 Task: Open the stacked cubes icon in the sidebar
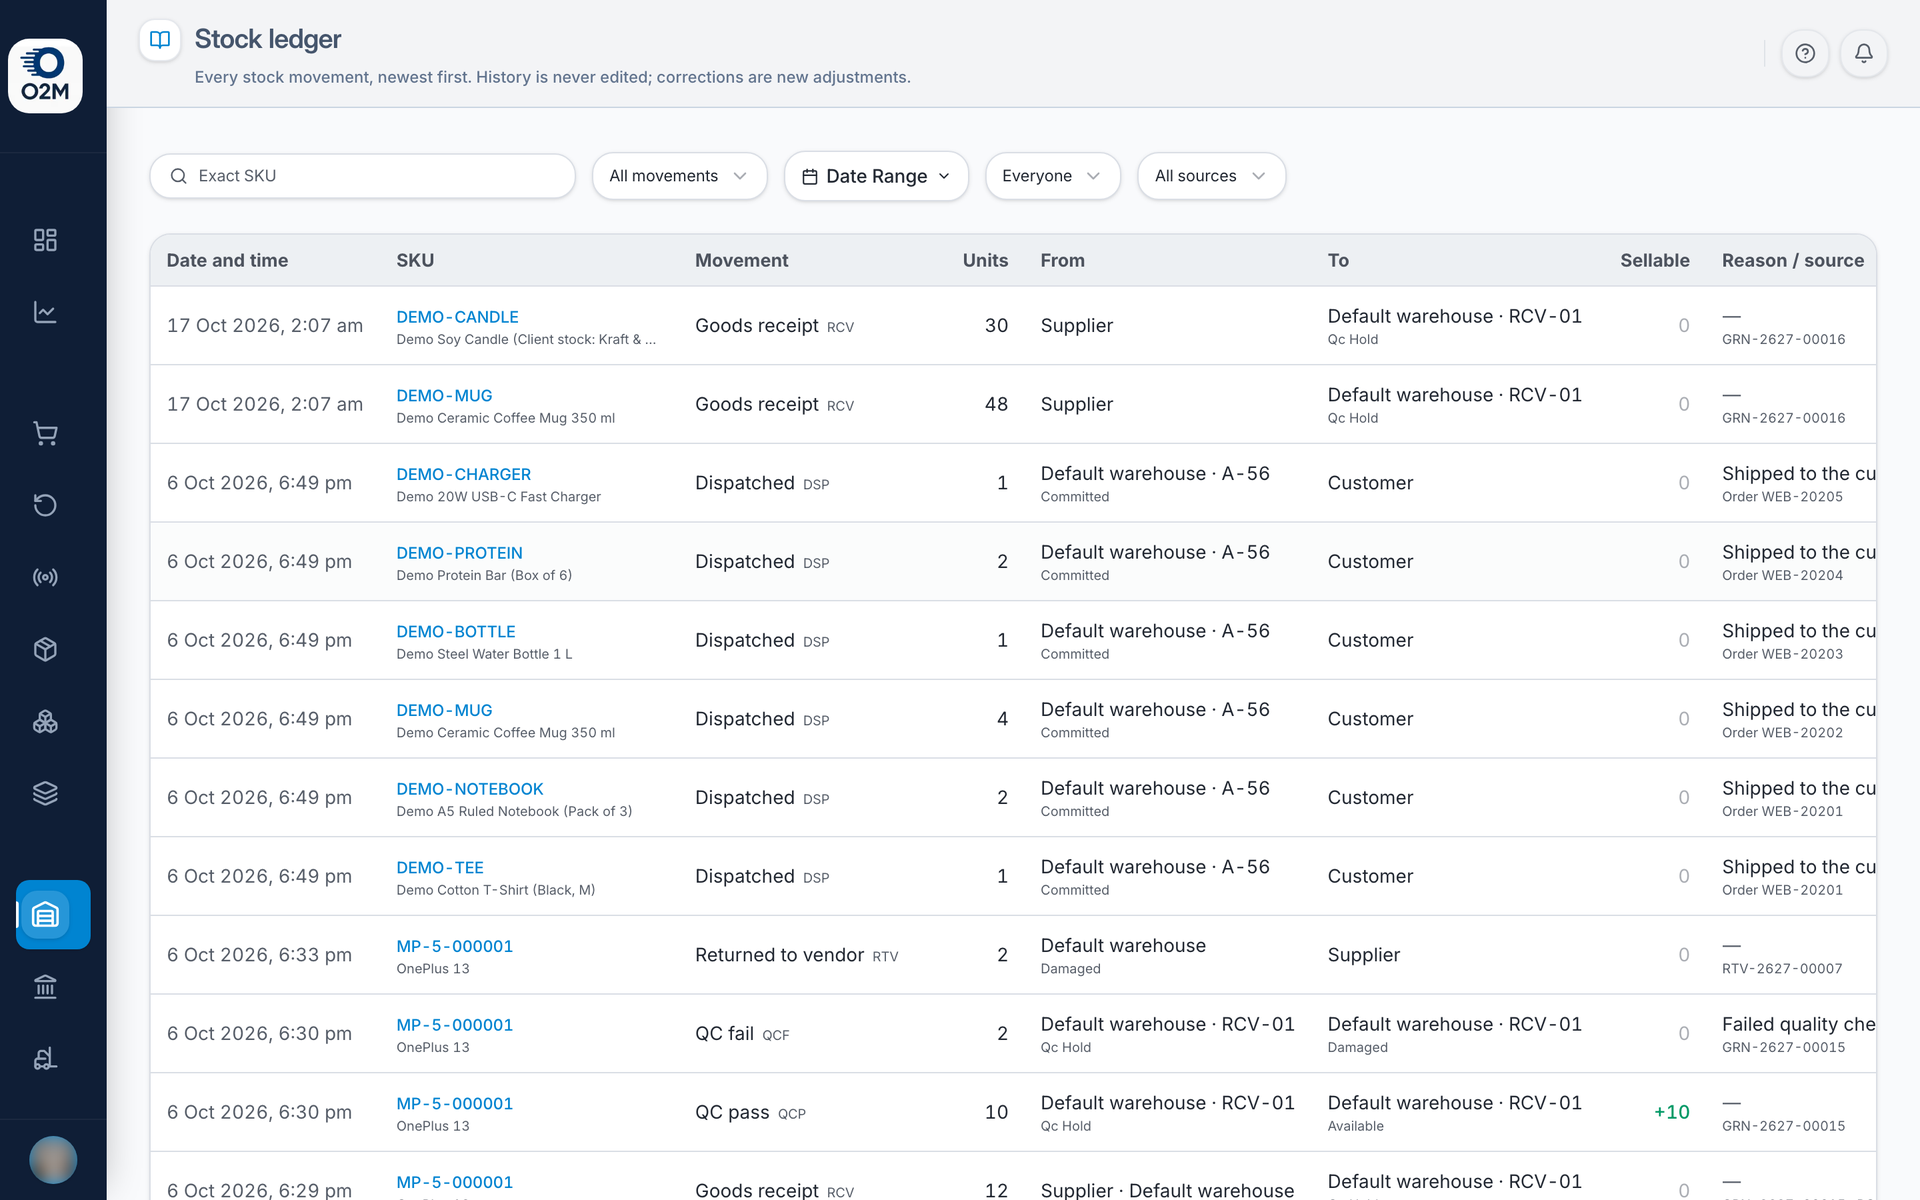click(x=45, y=721)
